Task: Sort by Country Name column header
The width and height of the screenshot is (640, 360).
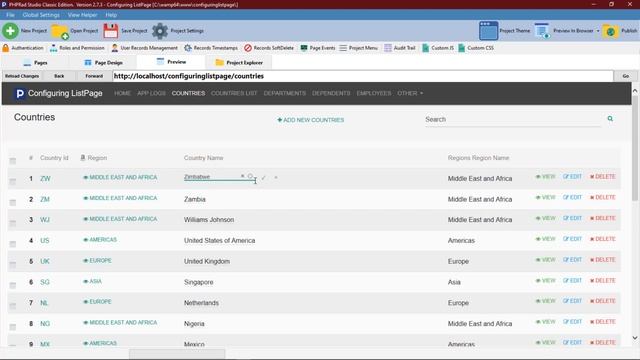Action: click(203, 158)
